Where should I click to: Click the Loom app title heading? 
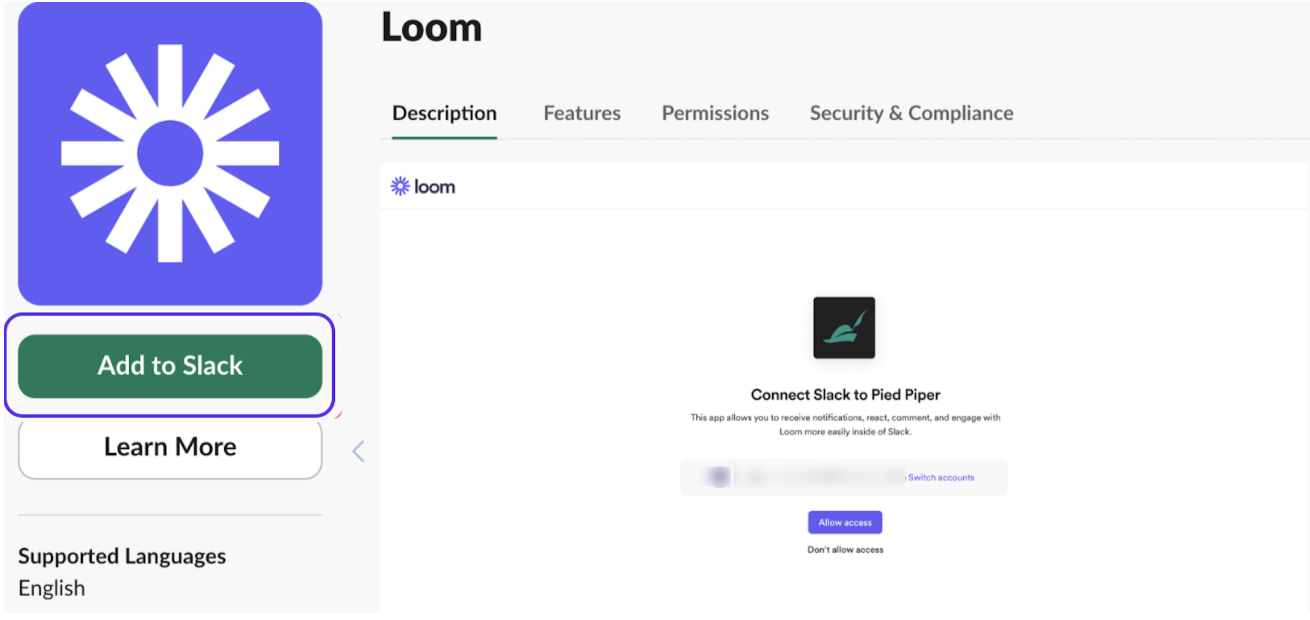point(432,27)
